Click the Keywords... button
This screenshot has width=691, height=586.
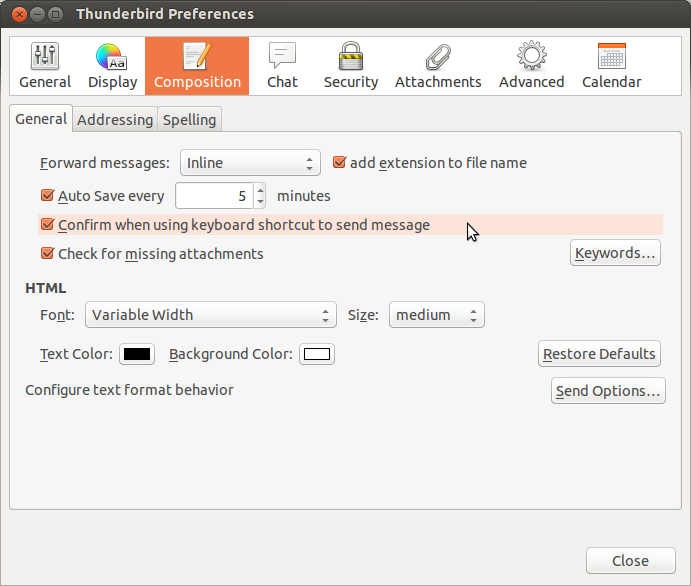615,253
